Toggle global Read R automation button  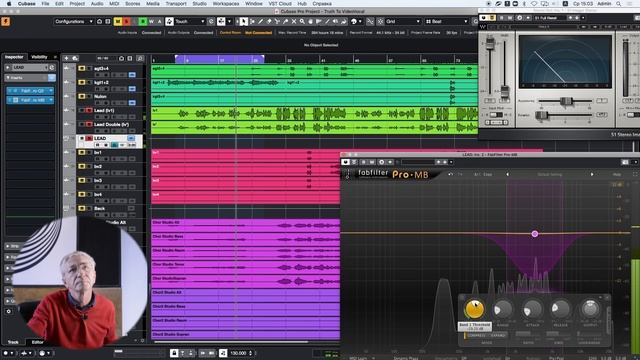tap(143, 22)
